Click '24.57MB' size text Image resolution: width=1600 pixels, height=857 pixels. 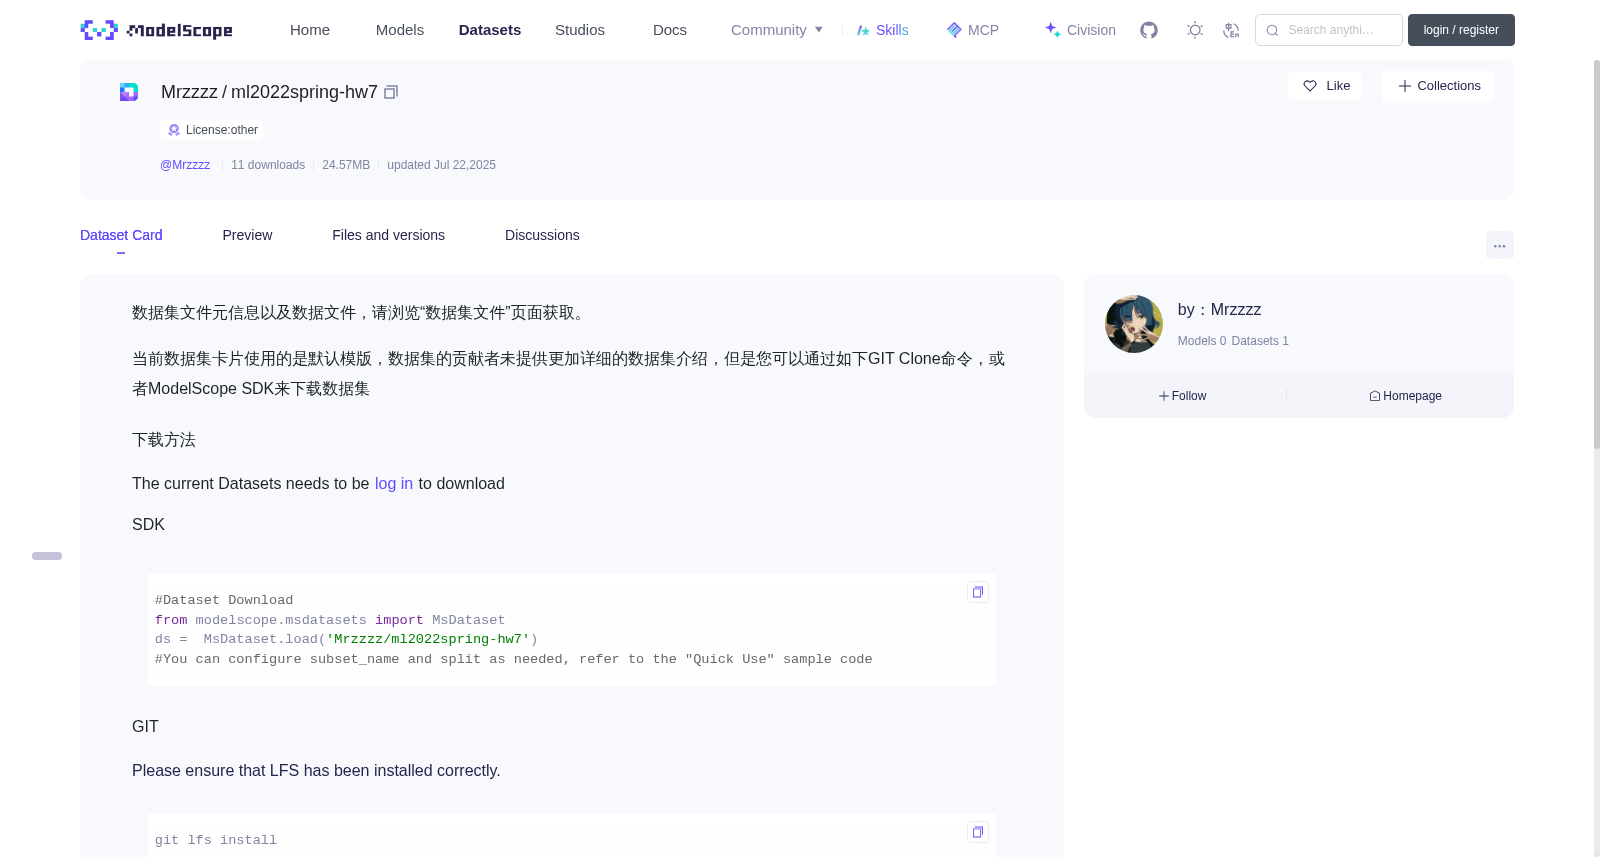pyautogui.click(x=346, y=165)
